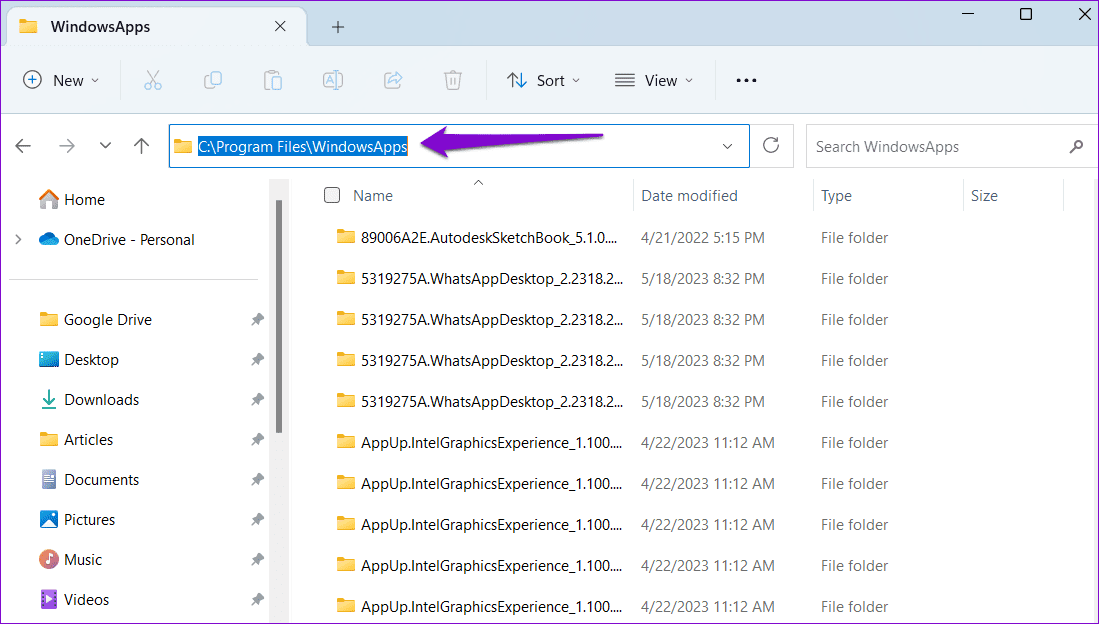Click the folder icon in address bar

[183, 147]
